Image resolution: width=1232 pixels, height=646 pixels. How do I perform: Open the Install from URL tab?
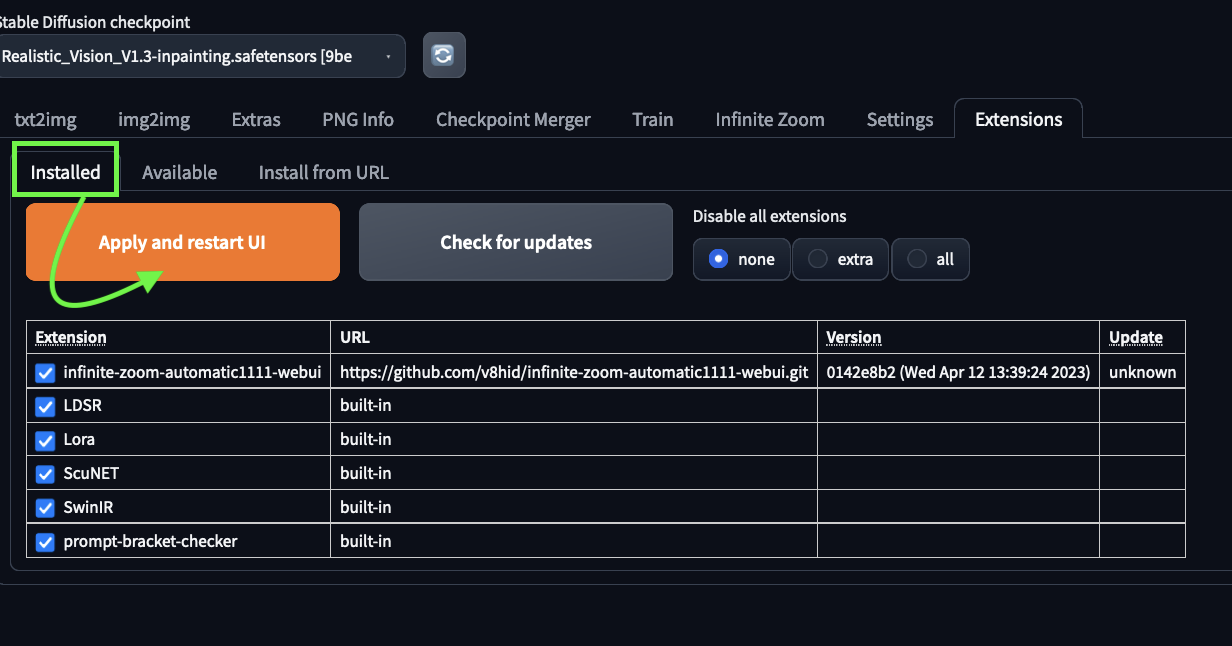pyautogui.click(x=323, y=172)
